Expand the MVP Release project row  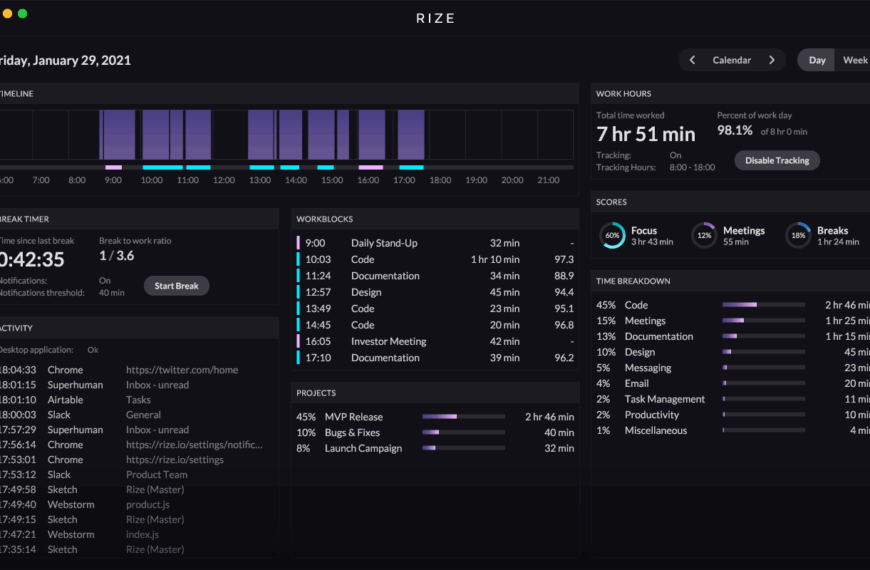353,417
